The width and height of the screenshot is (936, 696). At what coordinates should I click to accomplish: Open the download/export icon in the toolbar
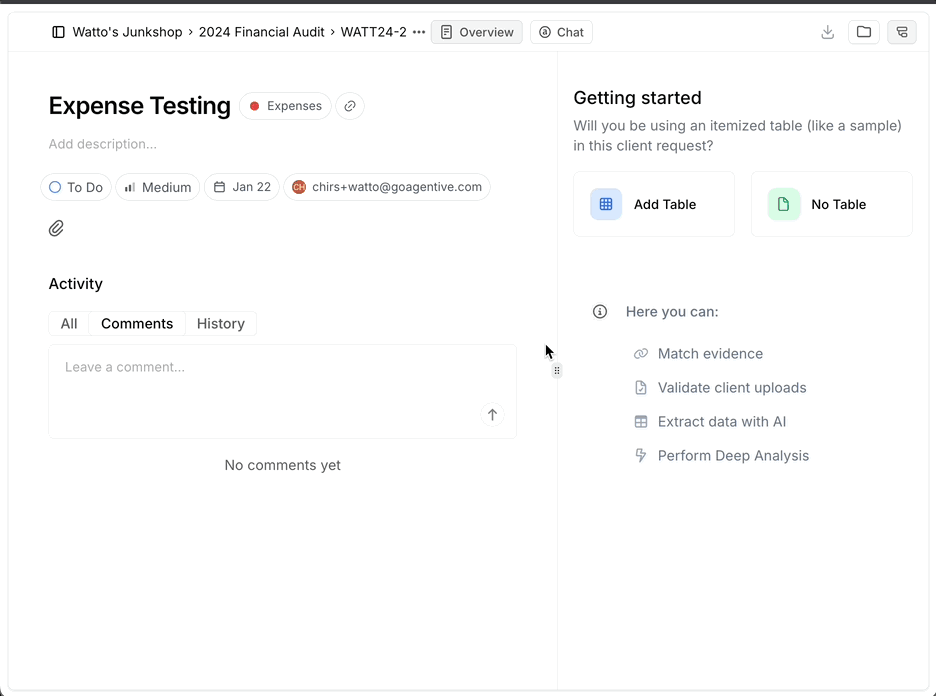point(827,31)
